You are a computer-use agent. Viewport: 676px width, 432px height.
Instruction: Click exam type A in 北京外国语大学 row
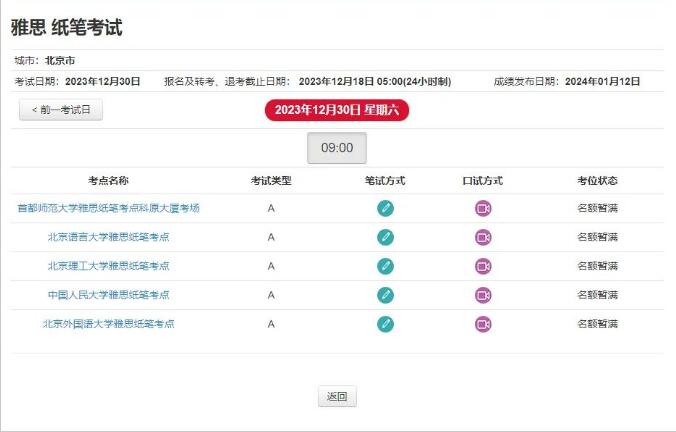click(x=271, y=324)
